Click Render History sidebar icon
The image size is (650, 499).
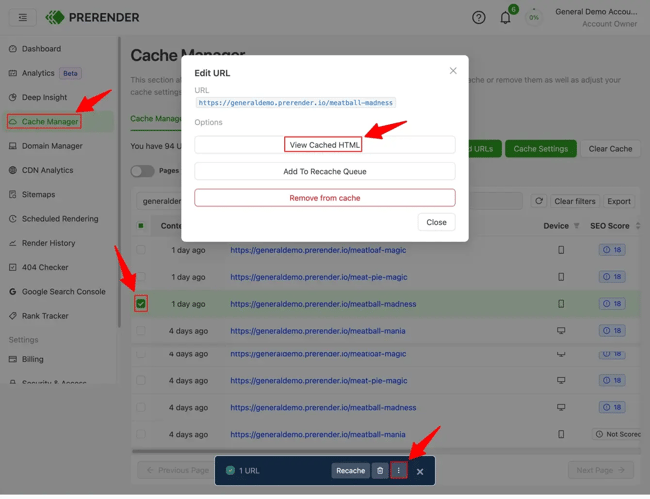click(13, 243)
